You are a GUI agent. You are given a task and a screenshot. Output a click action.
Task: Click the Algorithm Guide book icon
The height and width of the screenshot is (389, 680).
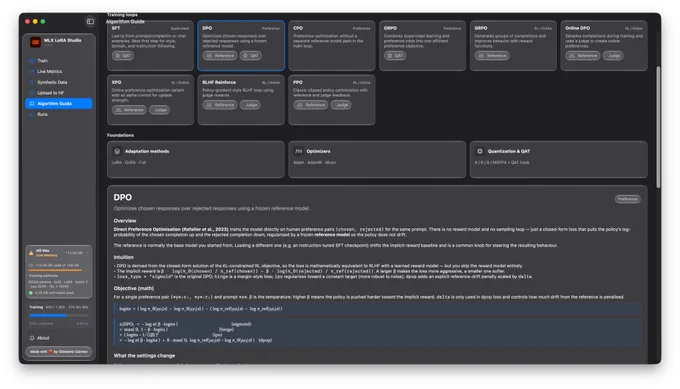pos(32,104)
